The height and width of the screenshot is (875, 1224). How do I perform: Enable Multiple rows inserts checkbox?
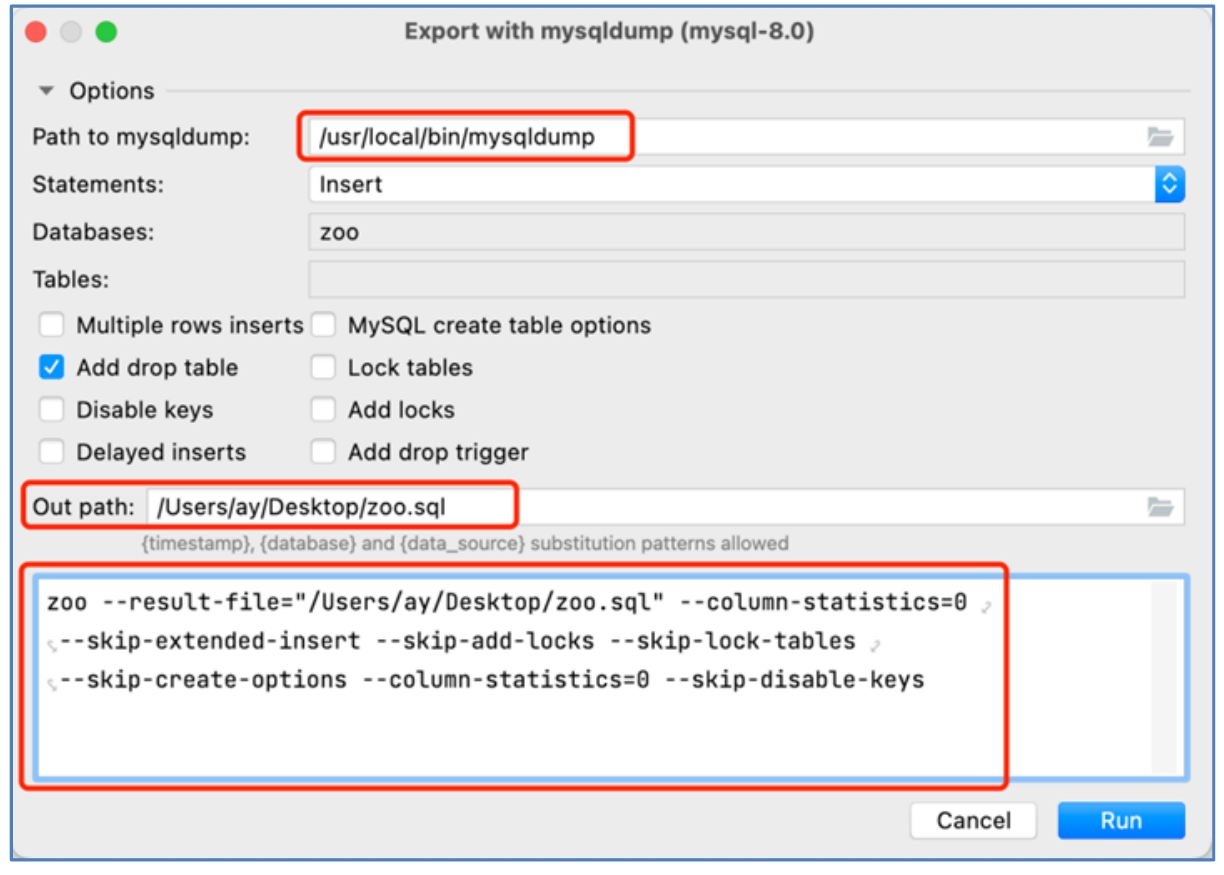pos(52,325)
